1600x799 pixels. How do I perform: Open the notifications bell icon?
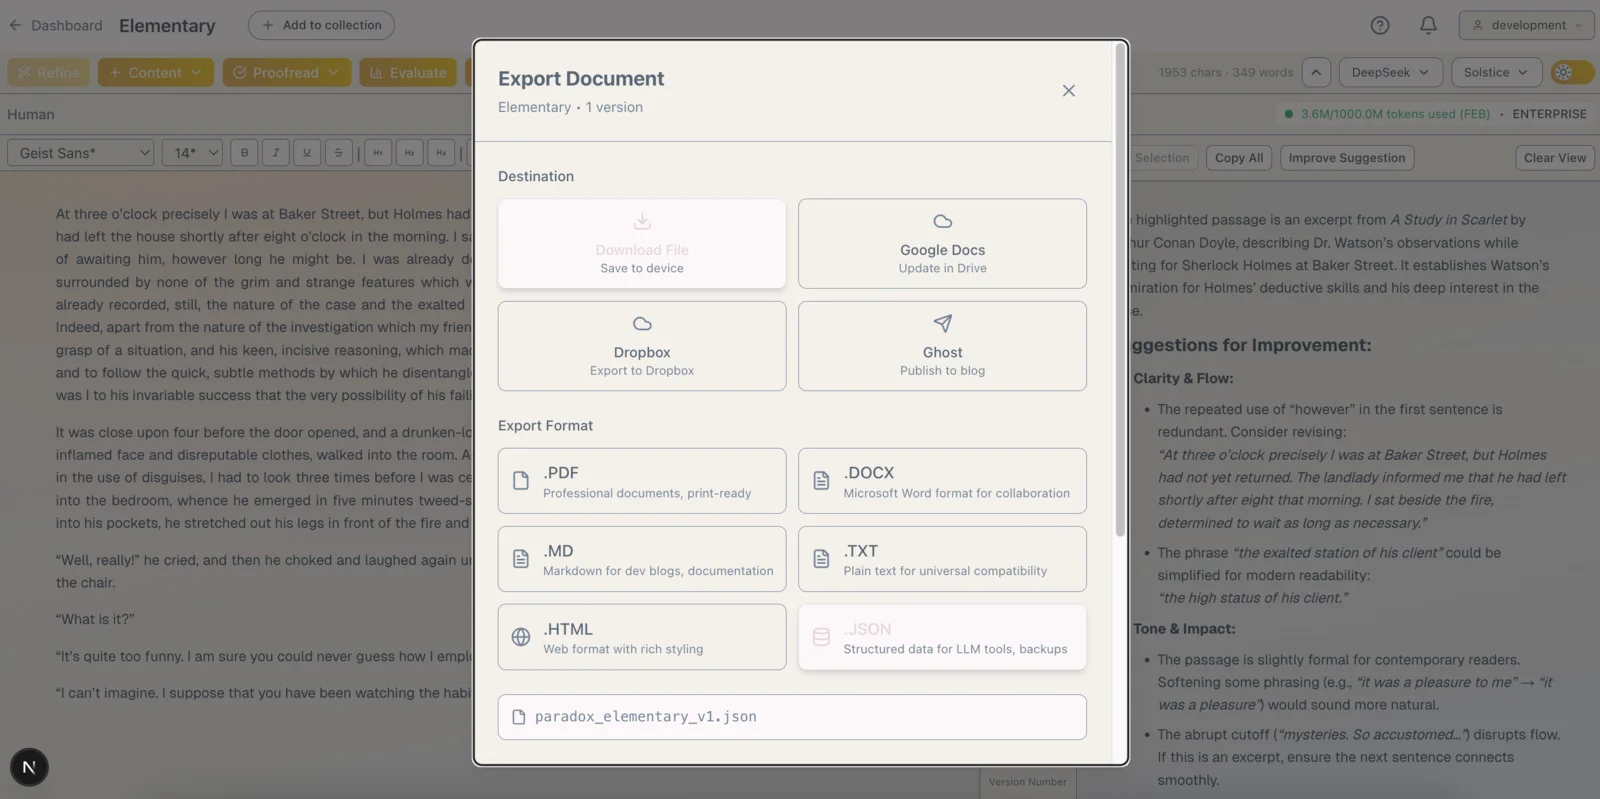1428,25
